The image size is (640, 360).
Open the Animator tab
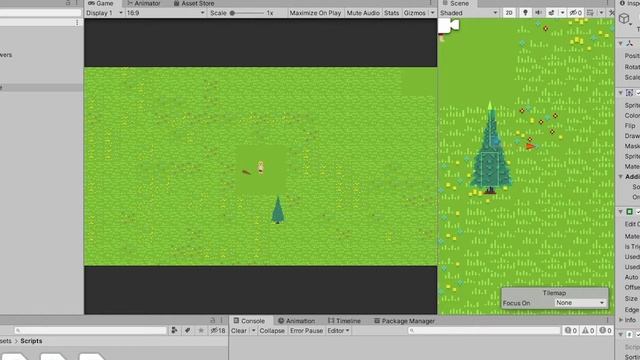(143, 3)
